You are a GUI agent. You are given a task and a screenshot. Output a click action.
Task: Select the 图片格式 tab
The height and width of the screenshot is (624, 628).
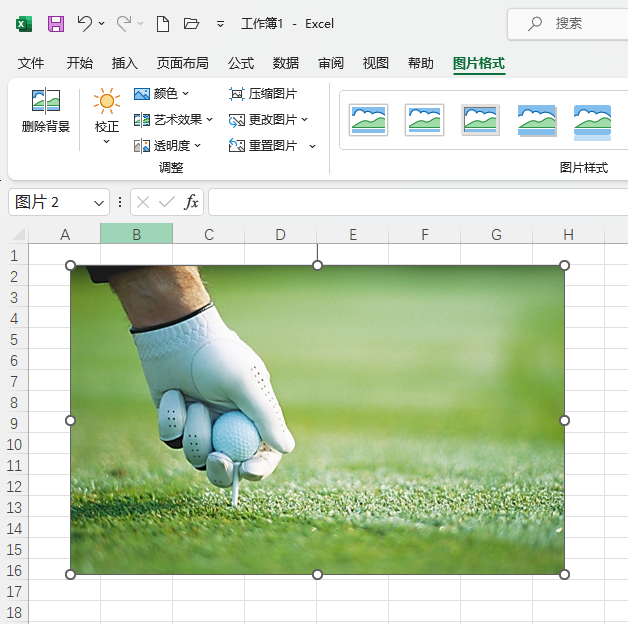[479, 63]
